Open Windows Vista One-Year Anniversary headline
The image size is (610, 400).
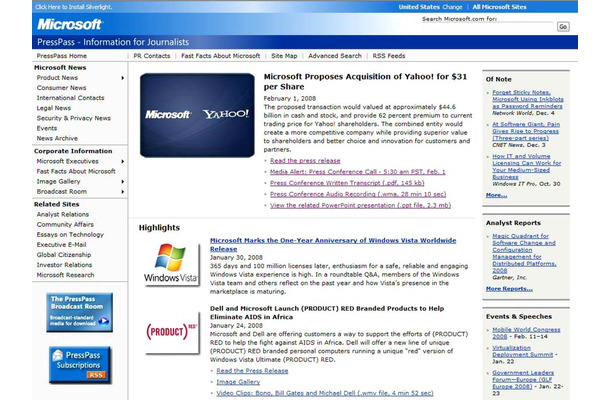coord(333,245)
